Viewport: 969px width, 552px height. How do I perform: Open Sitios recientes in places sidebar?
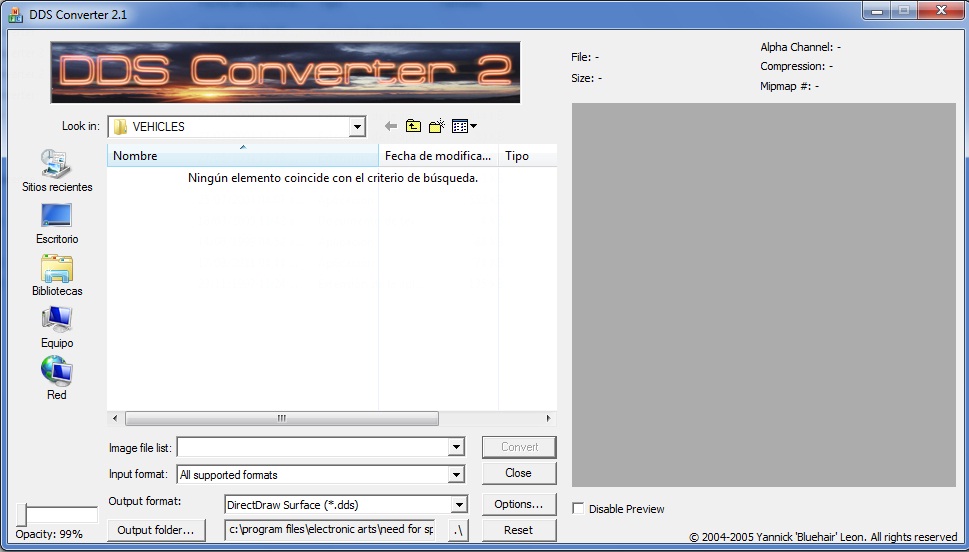tap(57, 171)
